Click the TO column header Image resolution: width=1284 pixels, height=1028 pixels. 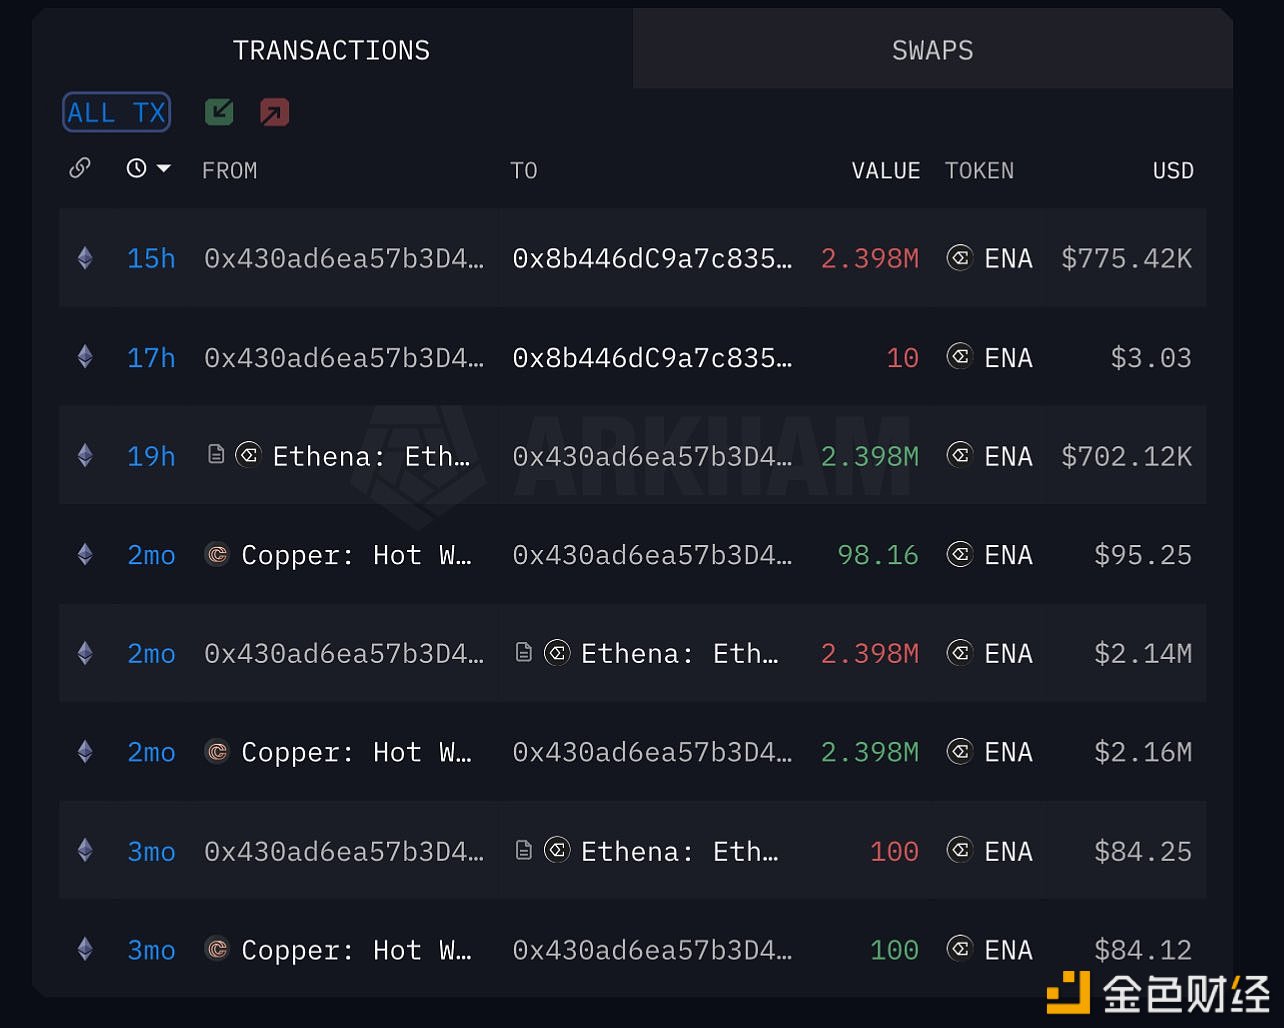[x=524, y=171]
